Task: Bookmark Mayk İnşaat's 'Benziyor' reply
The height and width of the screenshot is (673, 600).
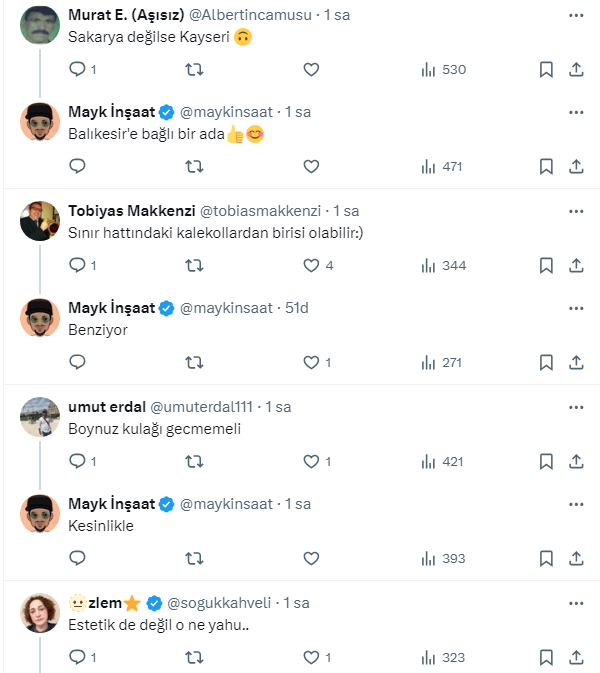Action: point(546,362)
